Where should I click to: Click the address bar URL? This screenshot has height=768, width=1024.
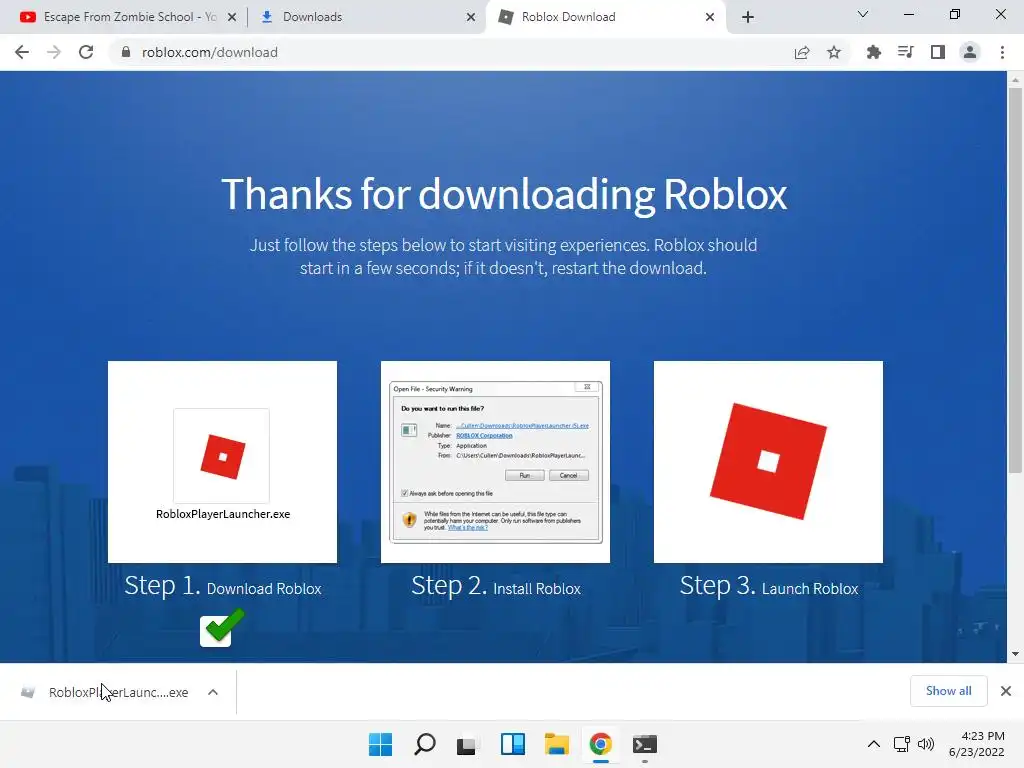coord(210,52)
